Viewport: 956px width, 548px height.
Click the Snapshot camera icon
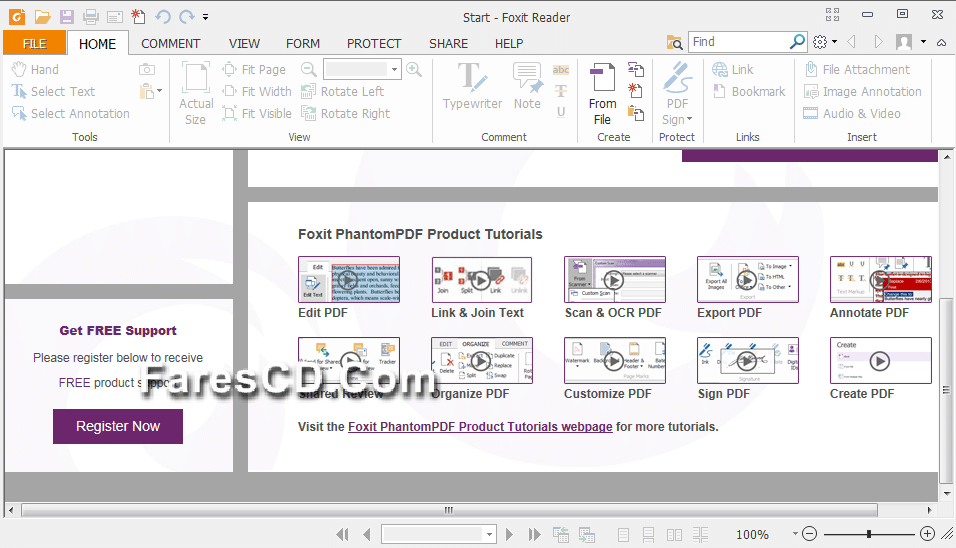click(x=147, y=69)
